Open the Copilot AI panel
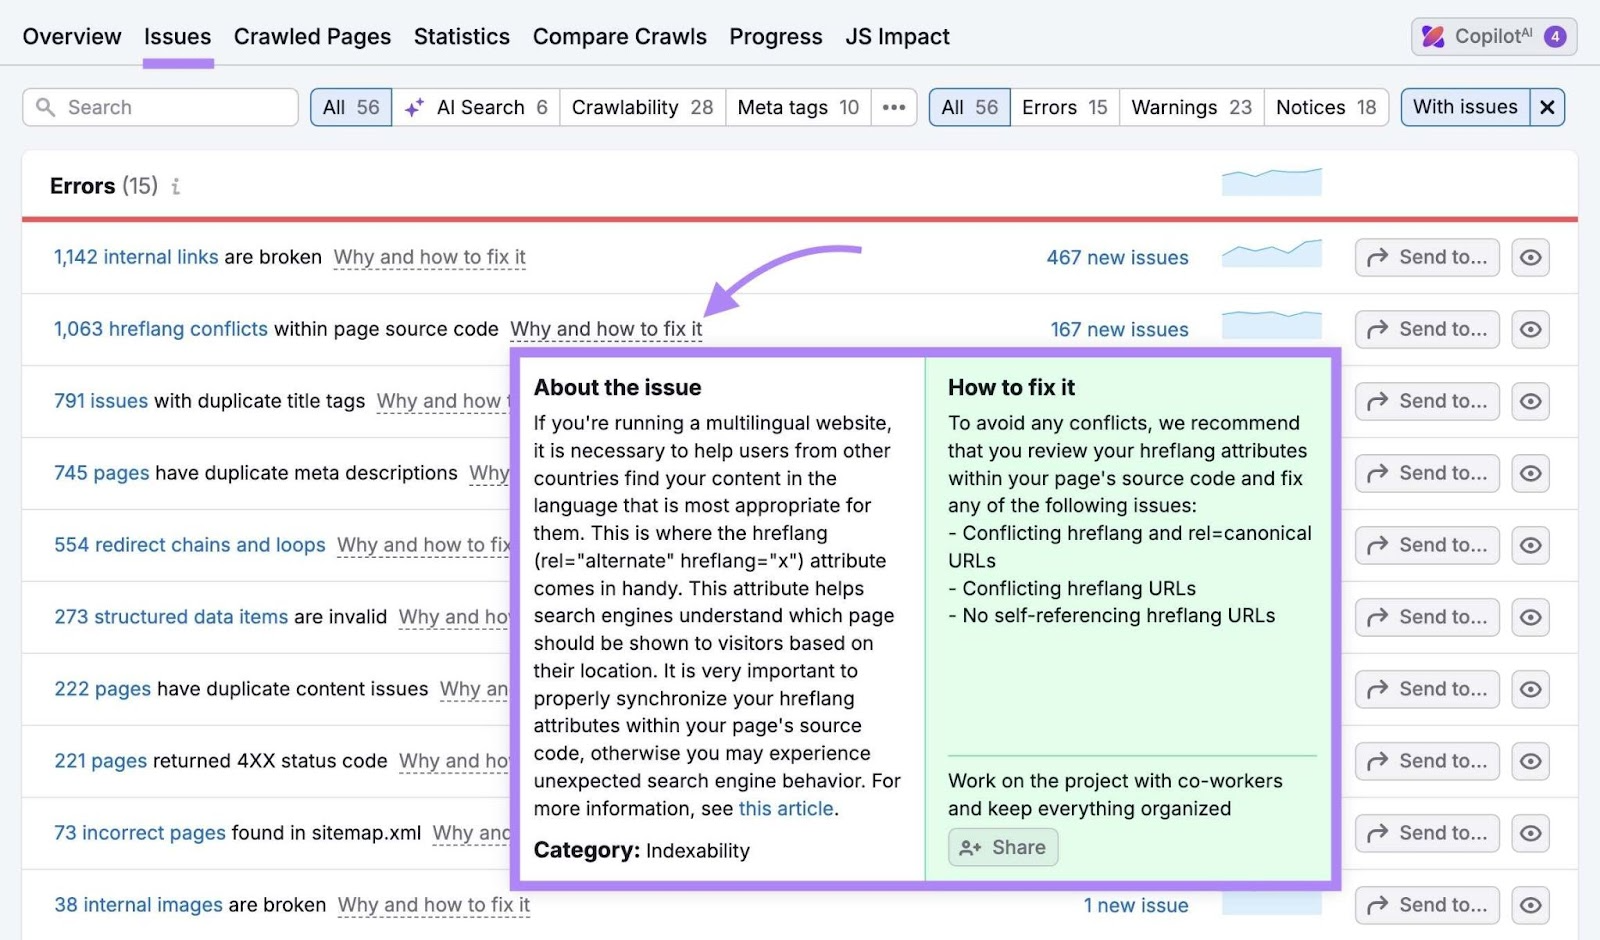 1492,36
